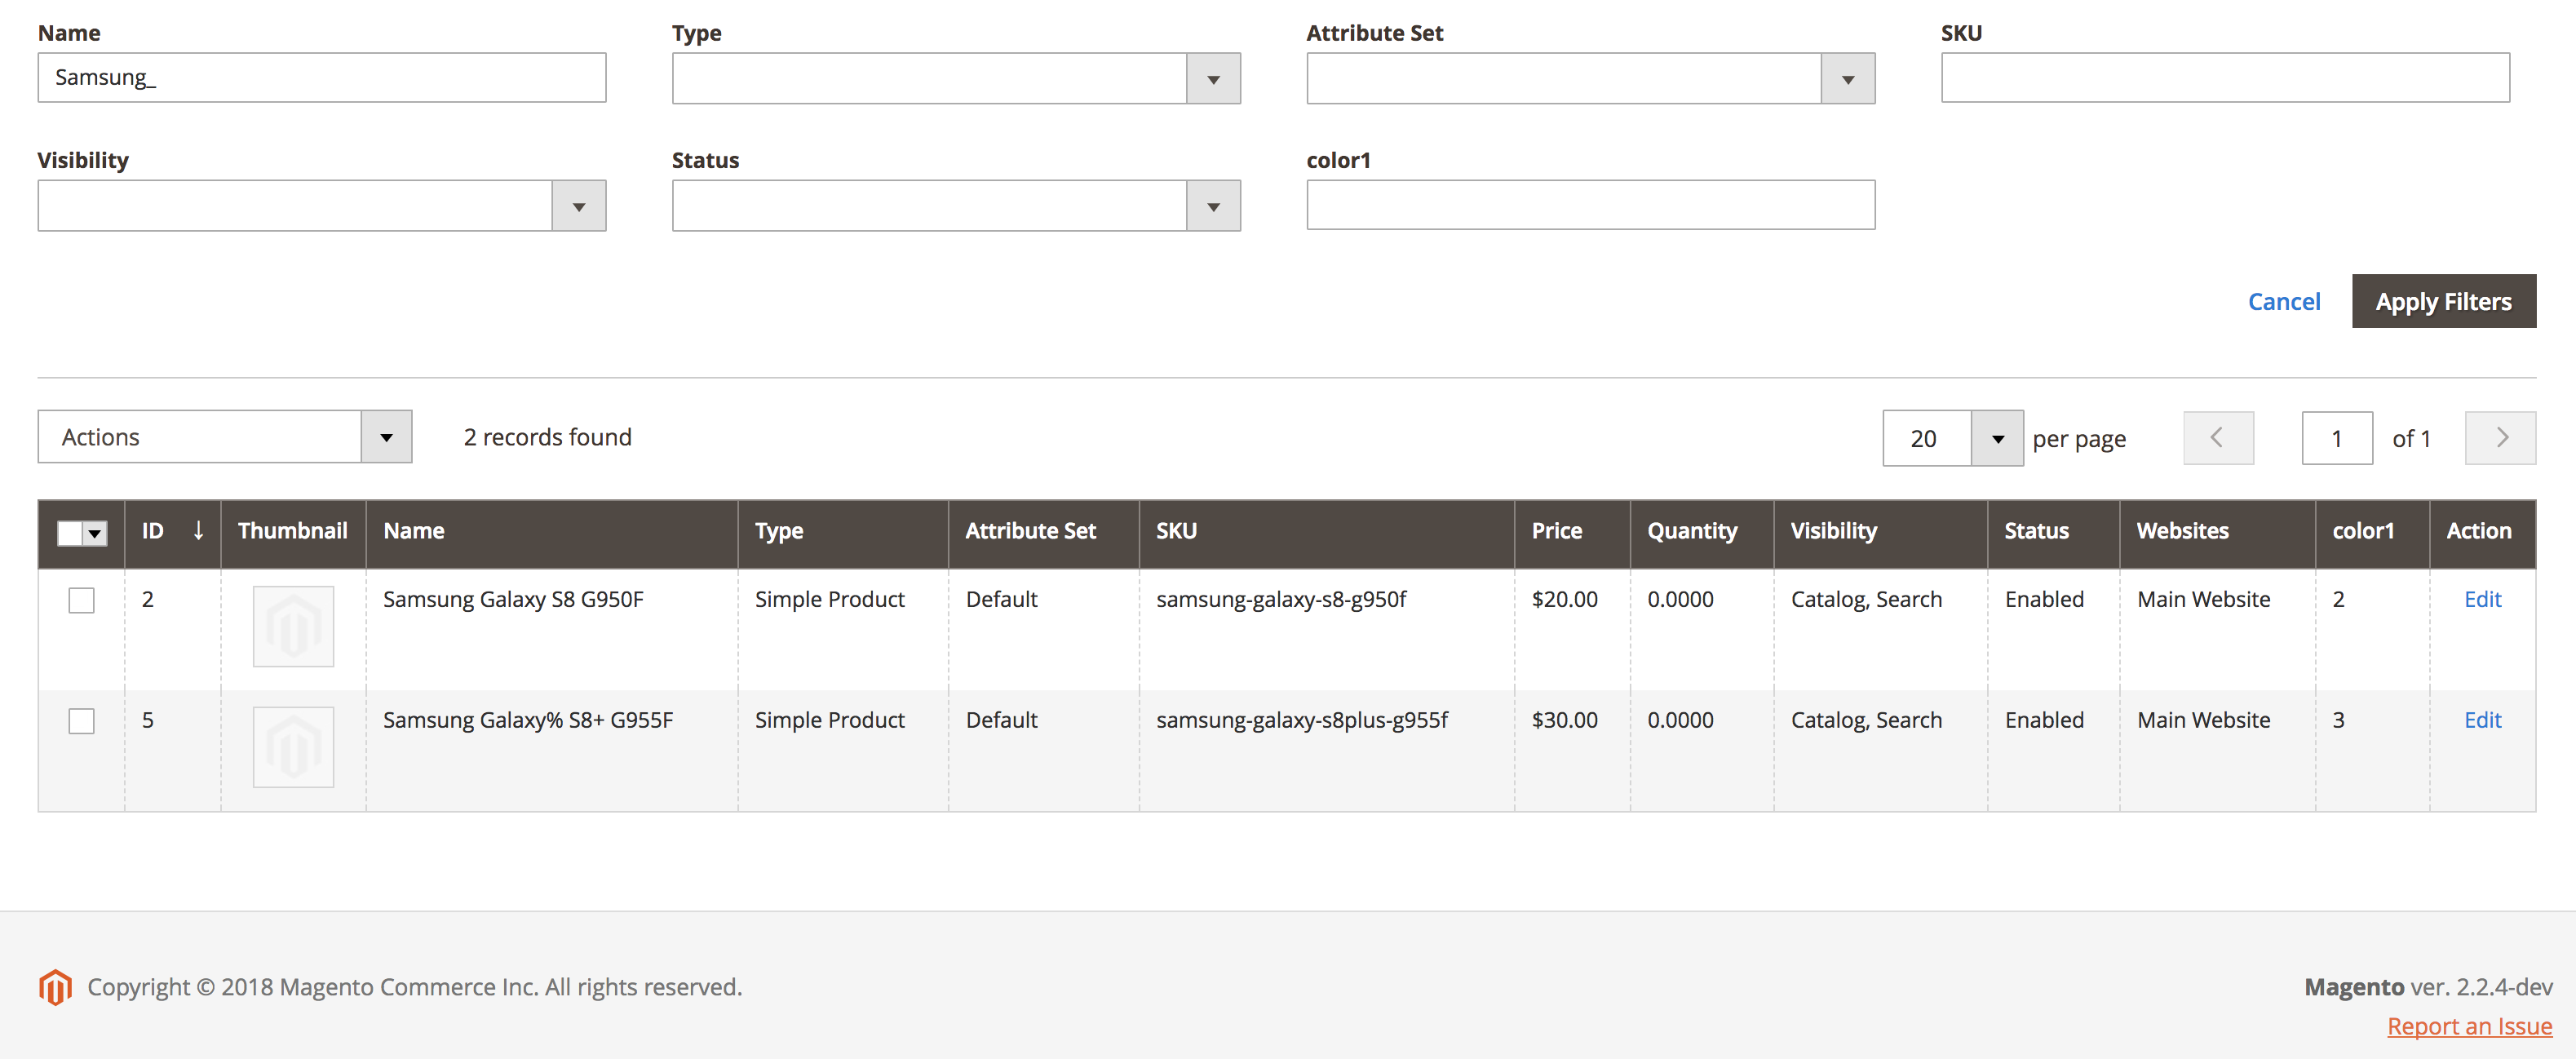The height and width of the screenshot is (1059, 2576).
Task: Go to the previous page arrow
Action: click(2217, 438)
